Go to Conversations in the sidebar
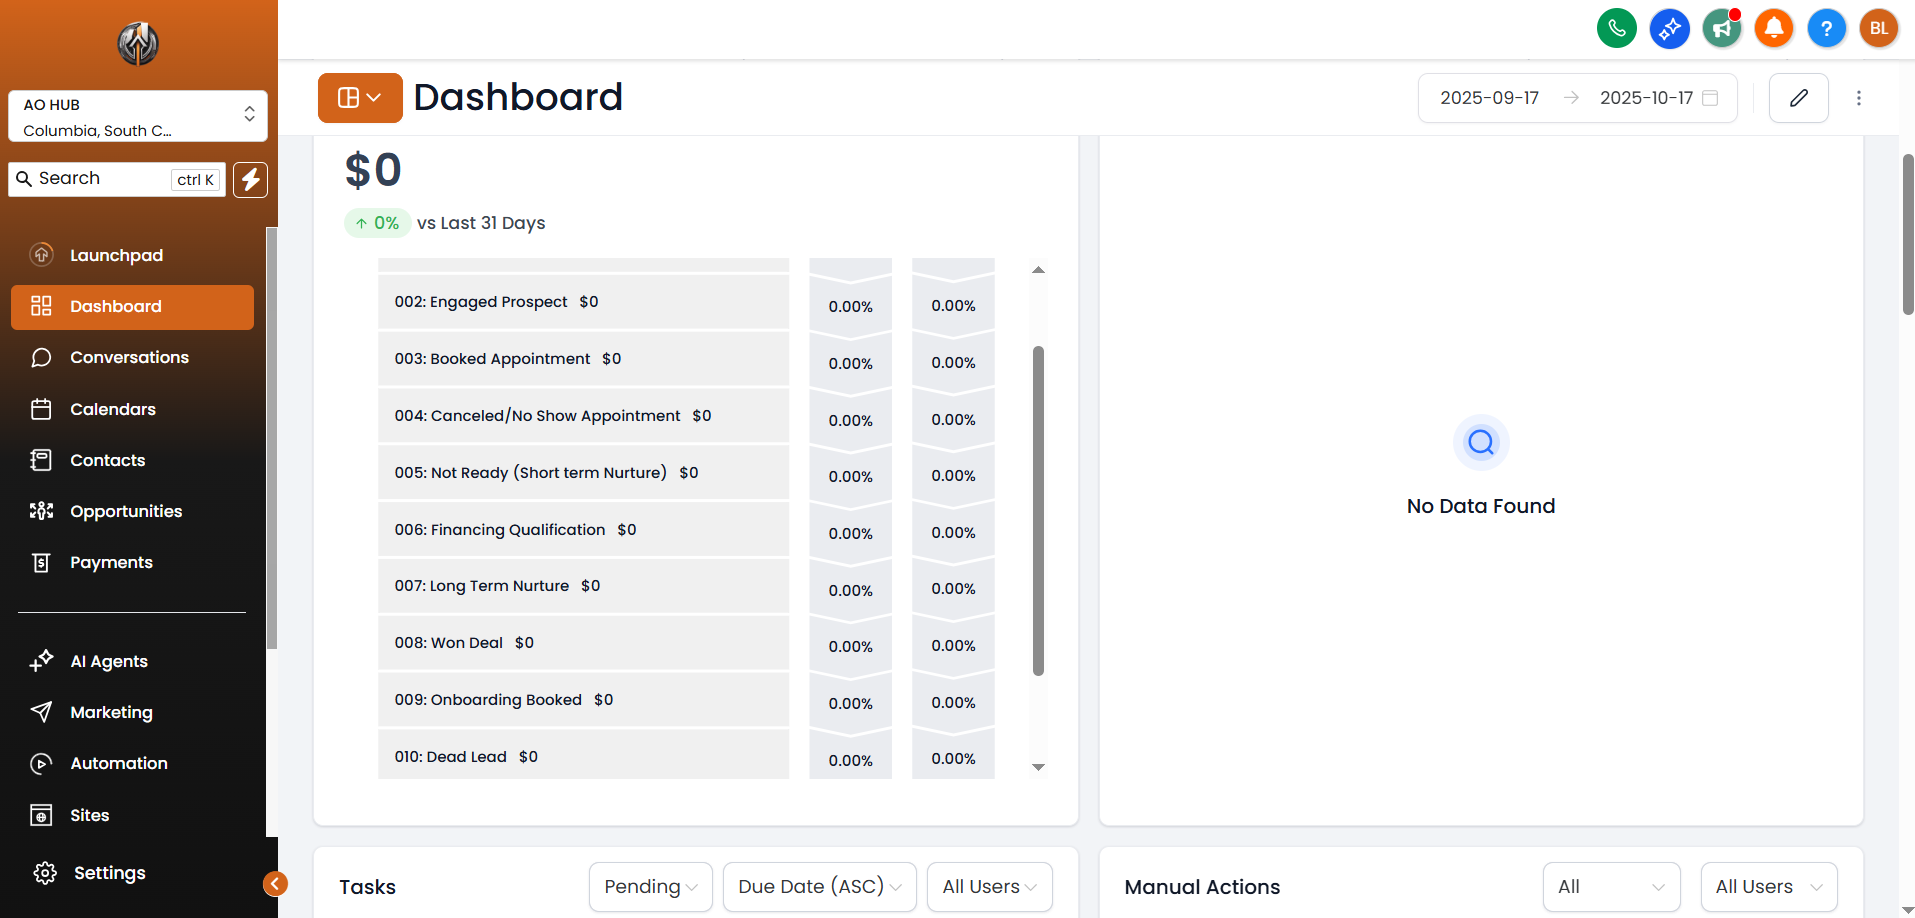Viewport: 1915px width, 918px height. (129, 358)
